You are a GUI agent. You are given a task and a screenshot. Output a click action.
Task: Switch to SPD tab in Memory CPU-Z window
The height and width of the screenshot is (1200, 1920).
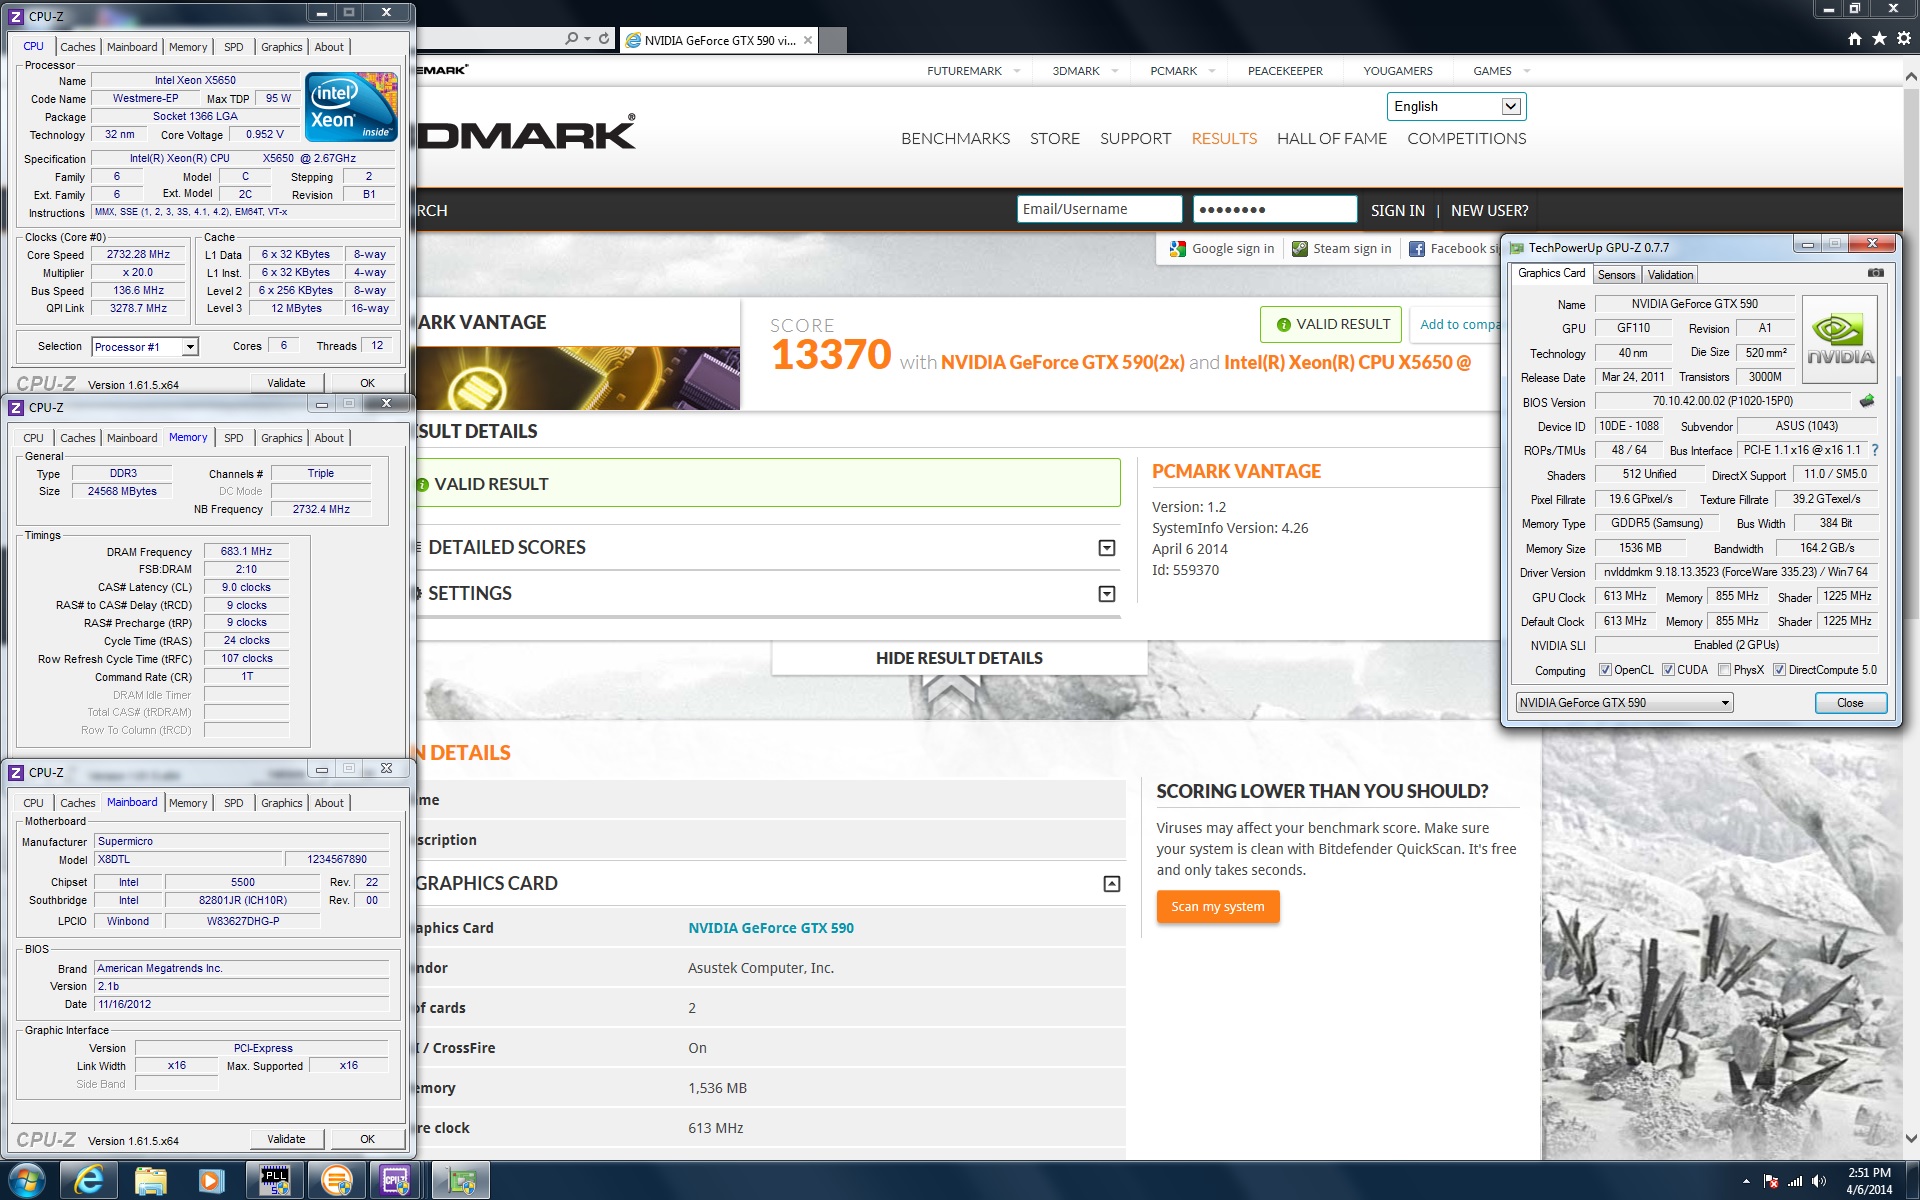pos(233,438)
